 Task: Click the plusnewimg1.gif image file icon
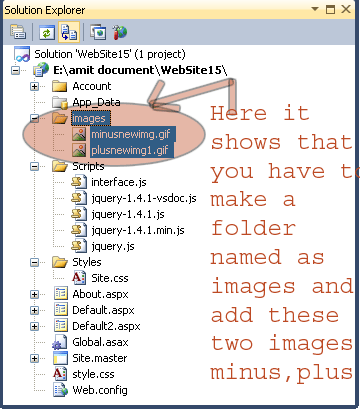coord(79,150)
